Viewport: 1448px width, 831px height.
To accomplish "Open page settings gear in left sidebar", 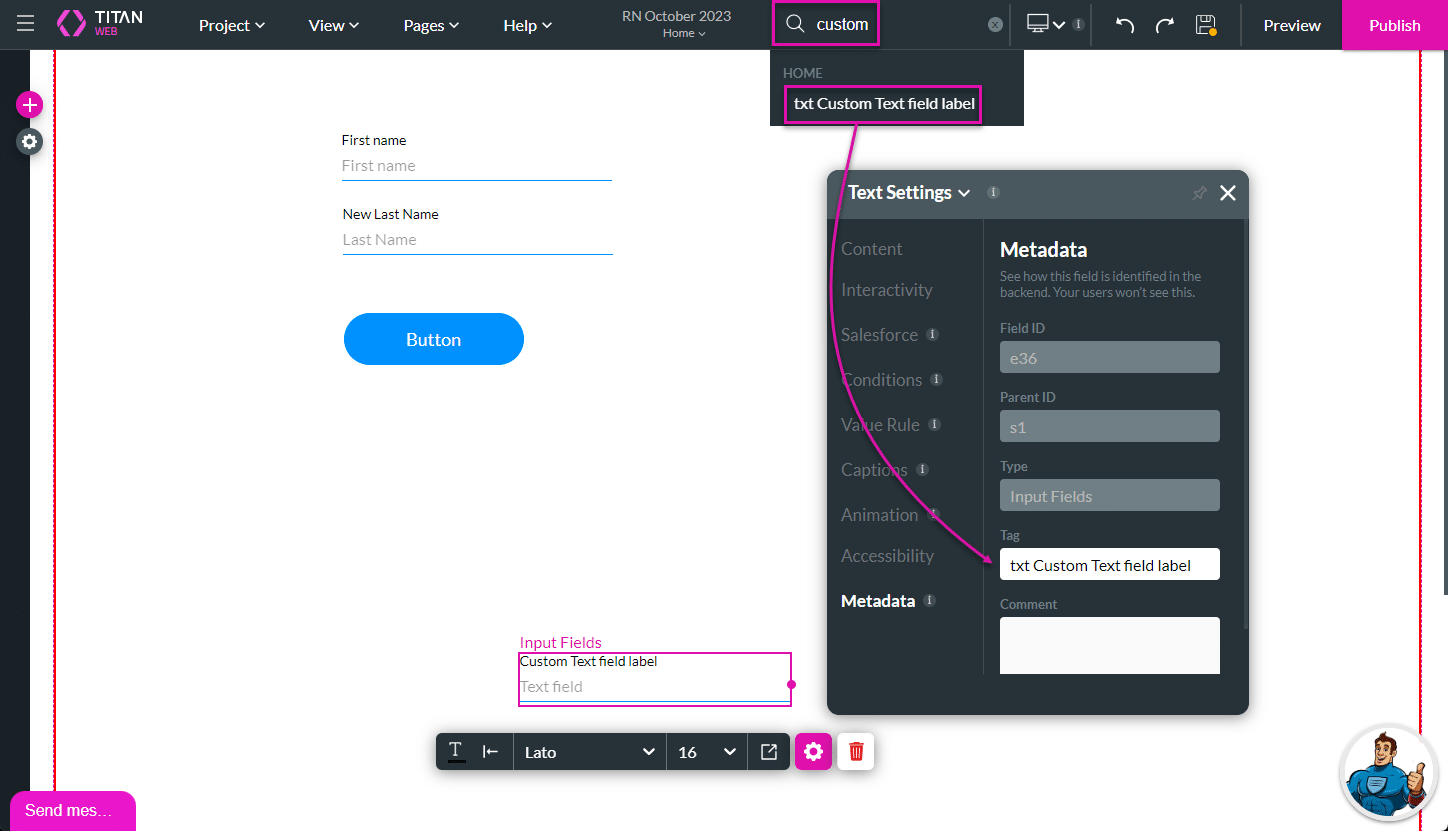I will tap(30, 142).
